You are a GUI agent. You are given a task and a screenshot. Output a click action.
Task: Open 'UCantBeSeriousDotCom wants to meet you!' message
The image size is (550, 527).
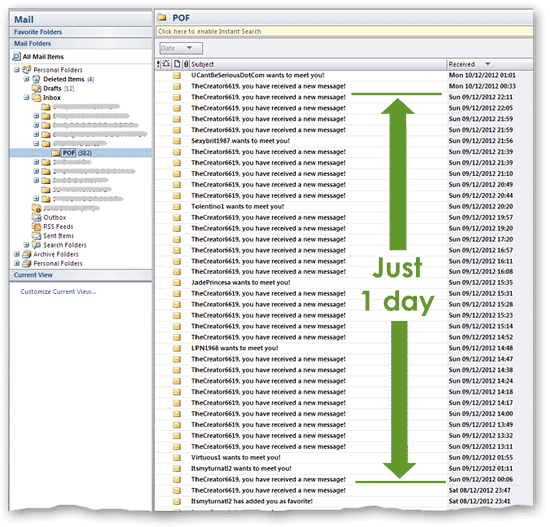258,75
